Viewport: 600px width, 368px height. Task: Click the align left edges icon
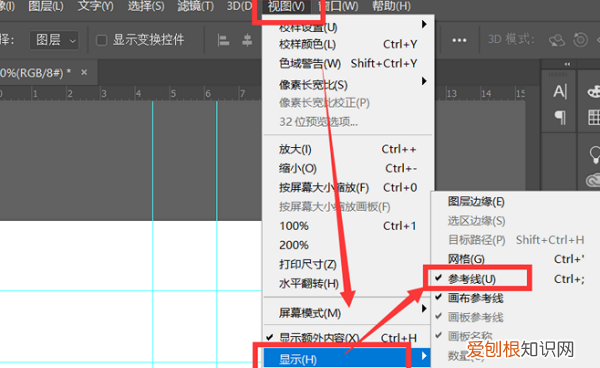click(x=223, y=40)
